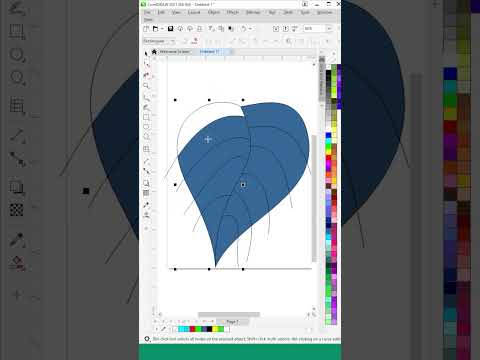Click the cloud download icon

coord(190,29)
